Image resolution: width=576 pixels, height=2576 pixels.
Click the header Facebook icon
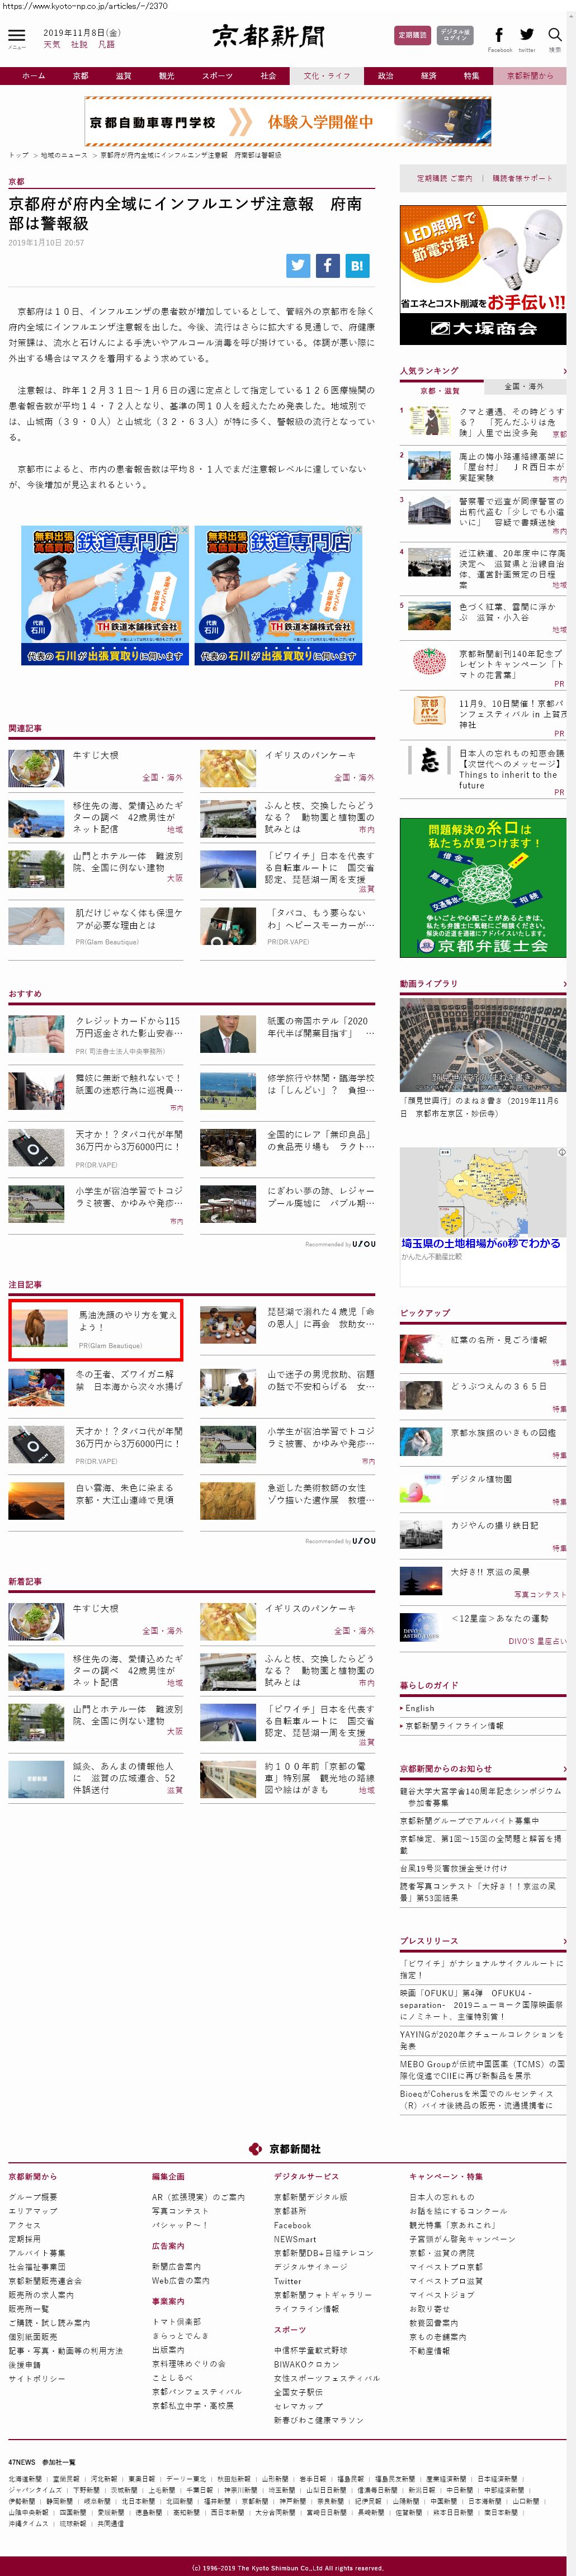click(x=499, y=36)
